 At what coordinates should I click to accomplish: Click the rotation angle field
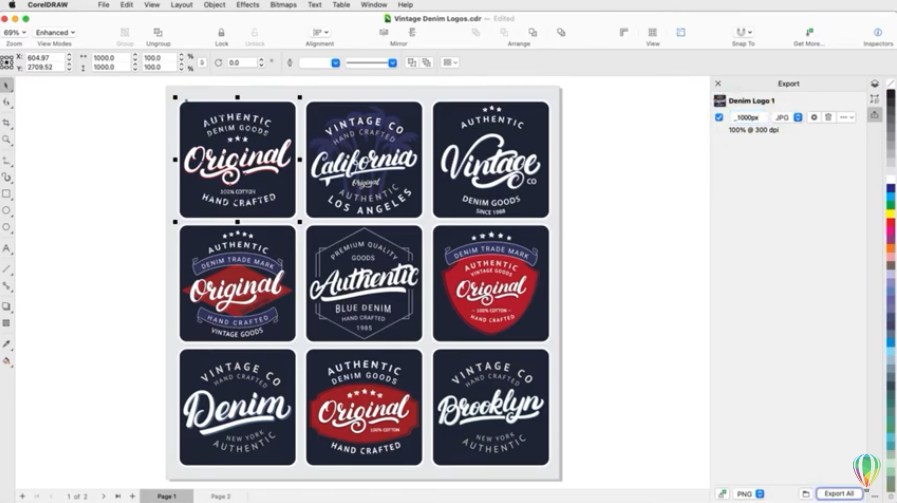(241, 62)
